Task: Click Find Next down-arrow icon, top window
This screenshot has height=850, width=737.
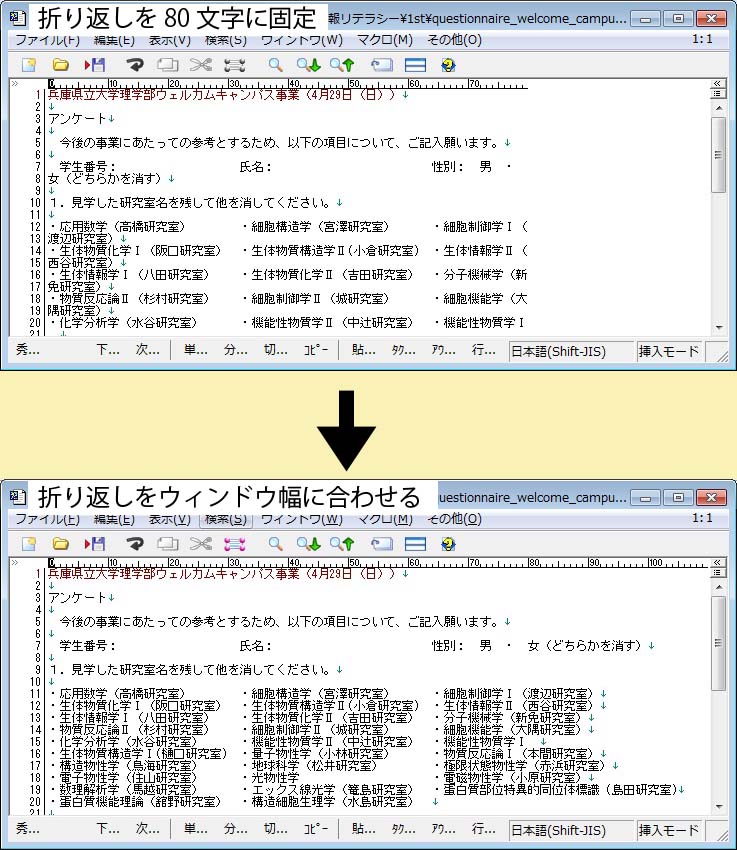Action: [x=309, y=65]
